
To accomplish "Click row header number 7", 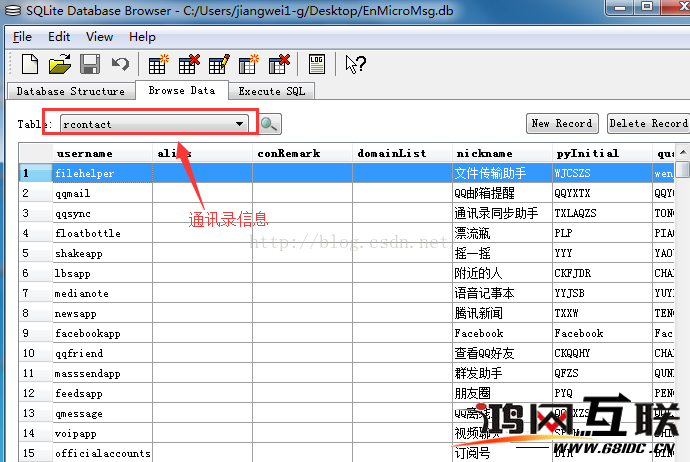I will [36, 293].
